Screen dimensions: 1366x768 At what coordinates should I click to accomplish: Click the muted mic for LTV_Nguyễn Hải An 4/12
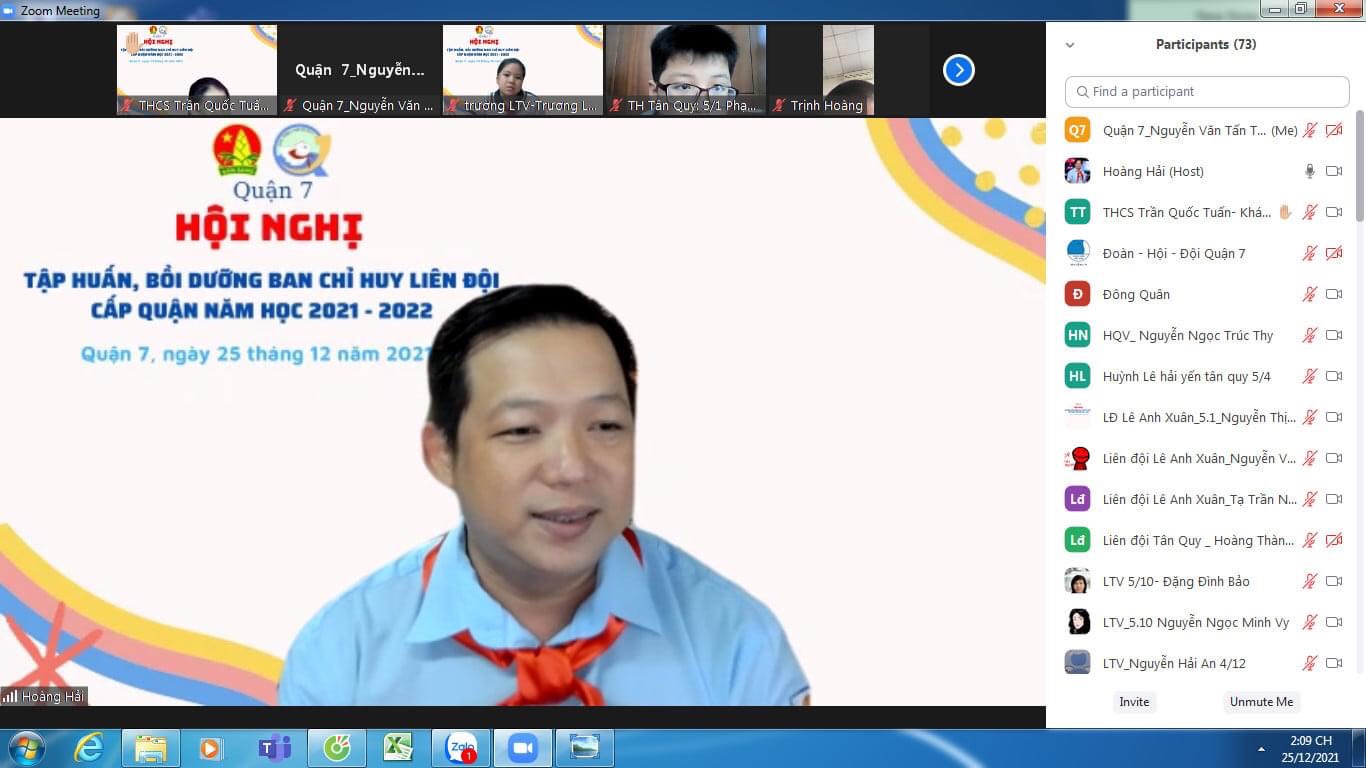1310,663
